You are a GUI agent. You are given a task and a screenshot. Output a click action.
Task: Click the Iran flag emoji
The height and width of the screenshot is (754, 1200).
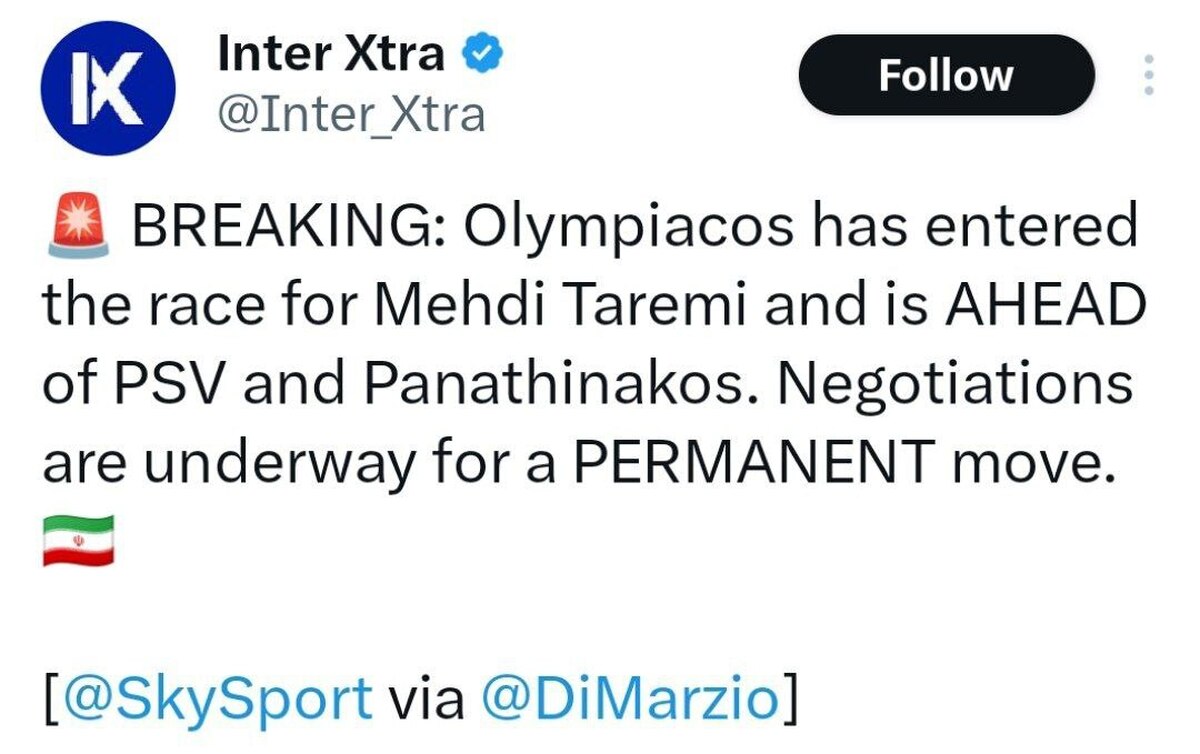(78, 541)
